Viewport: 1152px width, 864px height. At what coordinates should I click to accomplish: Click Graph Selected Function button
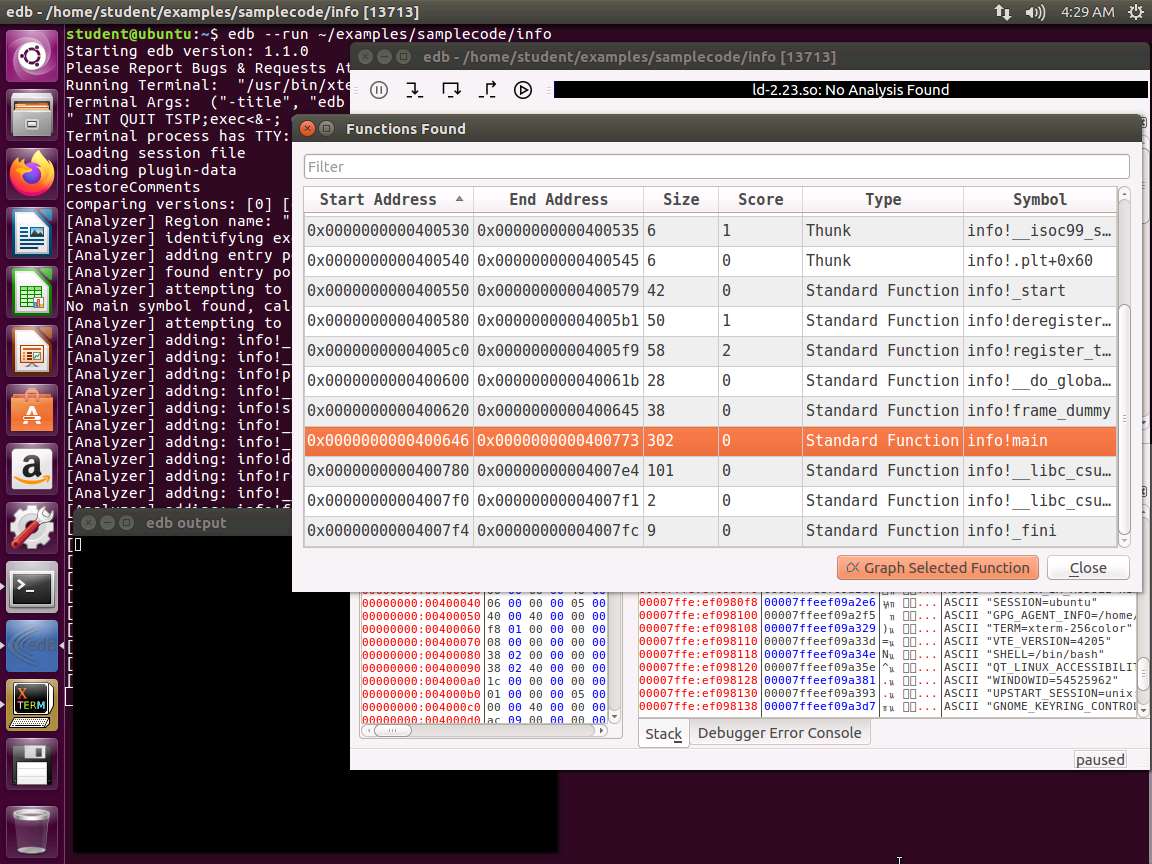point(937,568)
